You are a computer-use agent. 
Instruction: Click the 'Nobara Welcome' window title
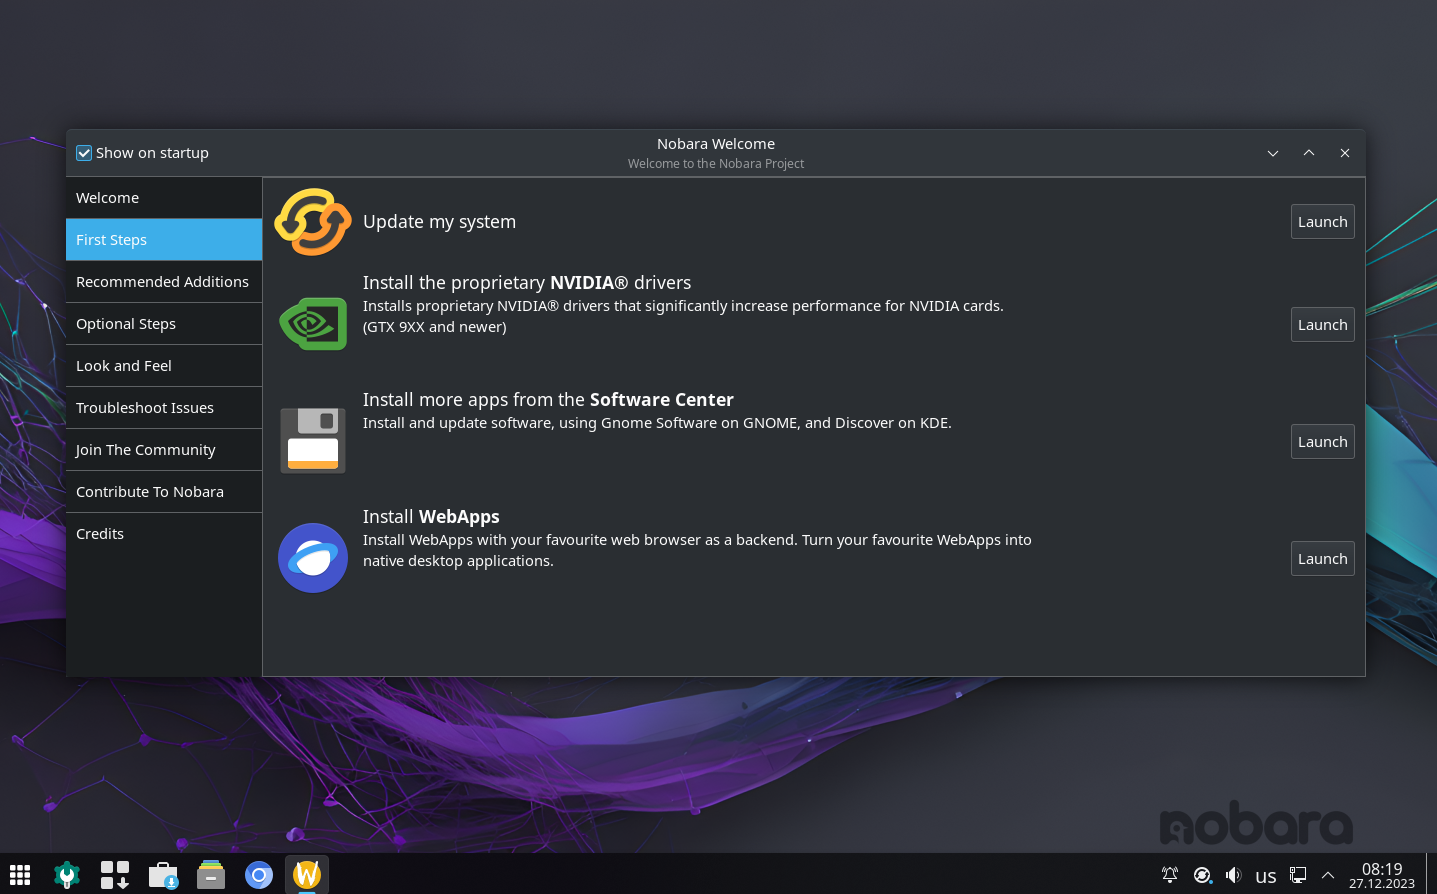click(x=716, y=144)
